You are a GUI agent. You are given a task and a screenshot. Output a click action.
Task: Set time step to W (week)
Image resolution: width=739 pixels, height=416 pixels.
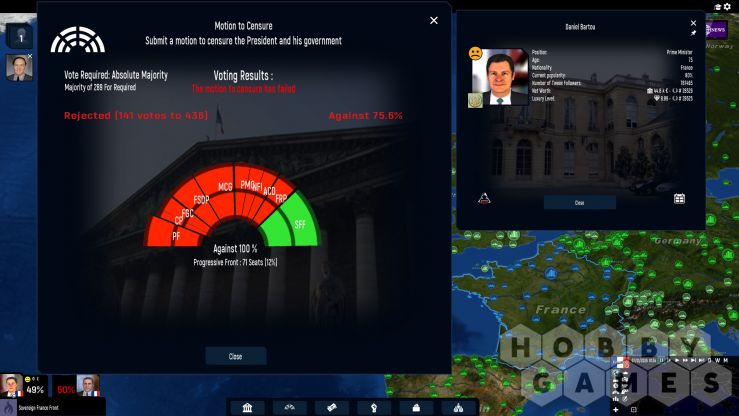tap(717, 360)
